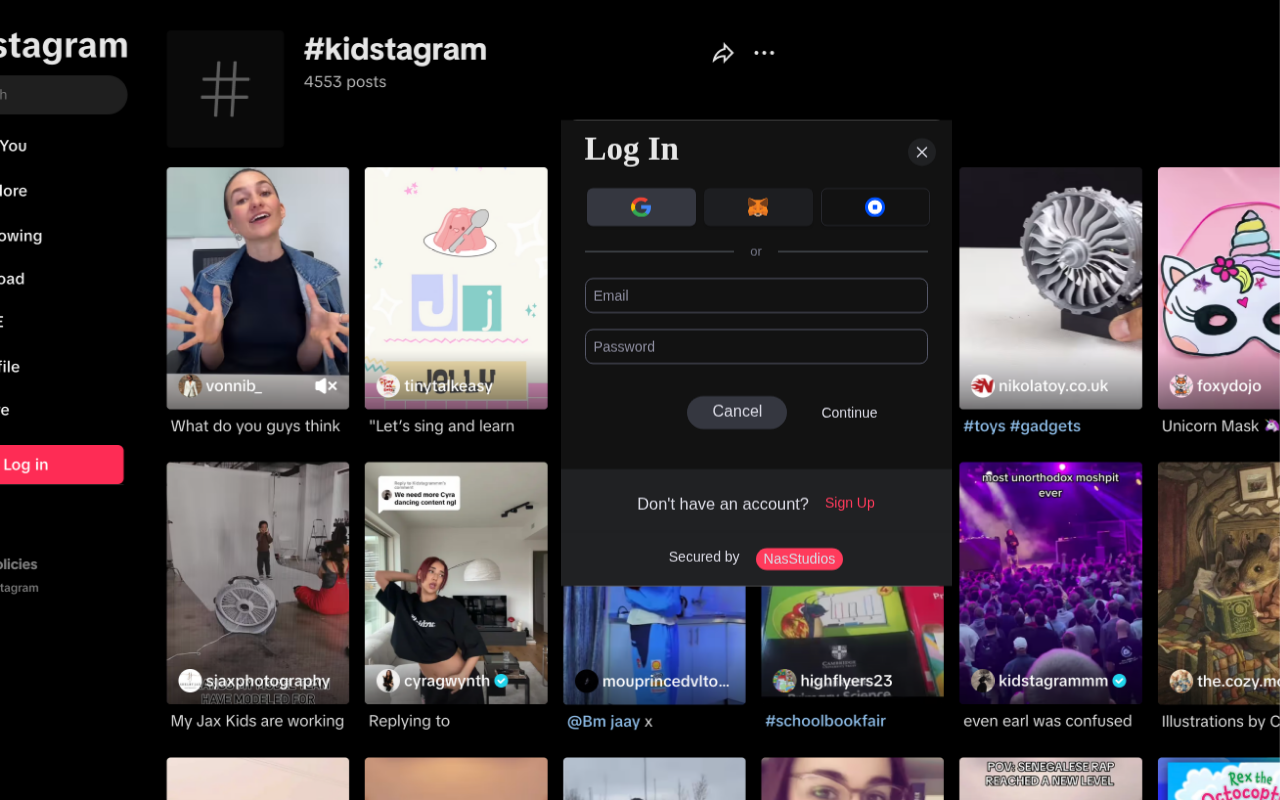Select the blue circle Coinbase wallet login
The image size is (1280, 800).
[x=875, y=207]
